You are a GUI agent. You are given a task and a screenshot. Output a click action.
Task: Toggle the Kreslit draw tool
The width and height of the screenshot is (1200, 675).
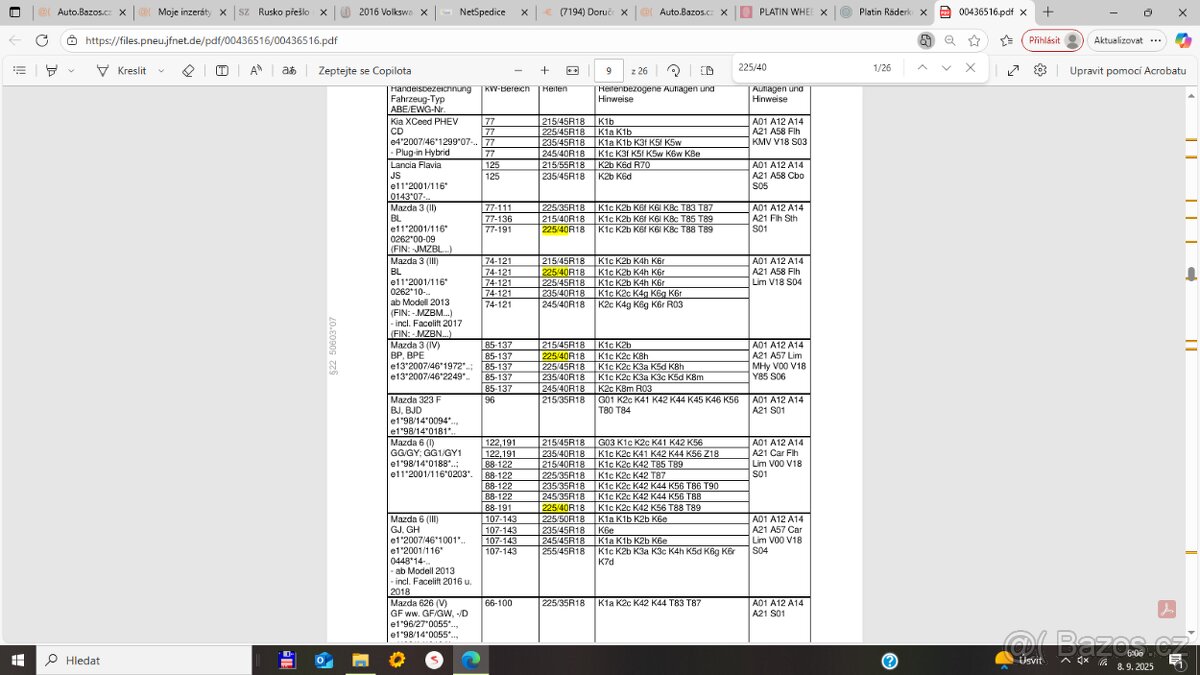pos(122,71)
